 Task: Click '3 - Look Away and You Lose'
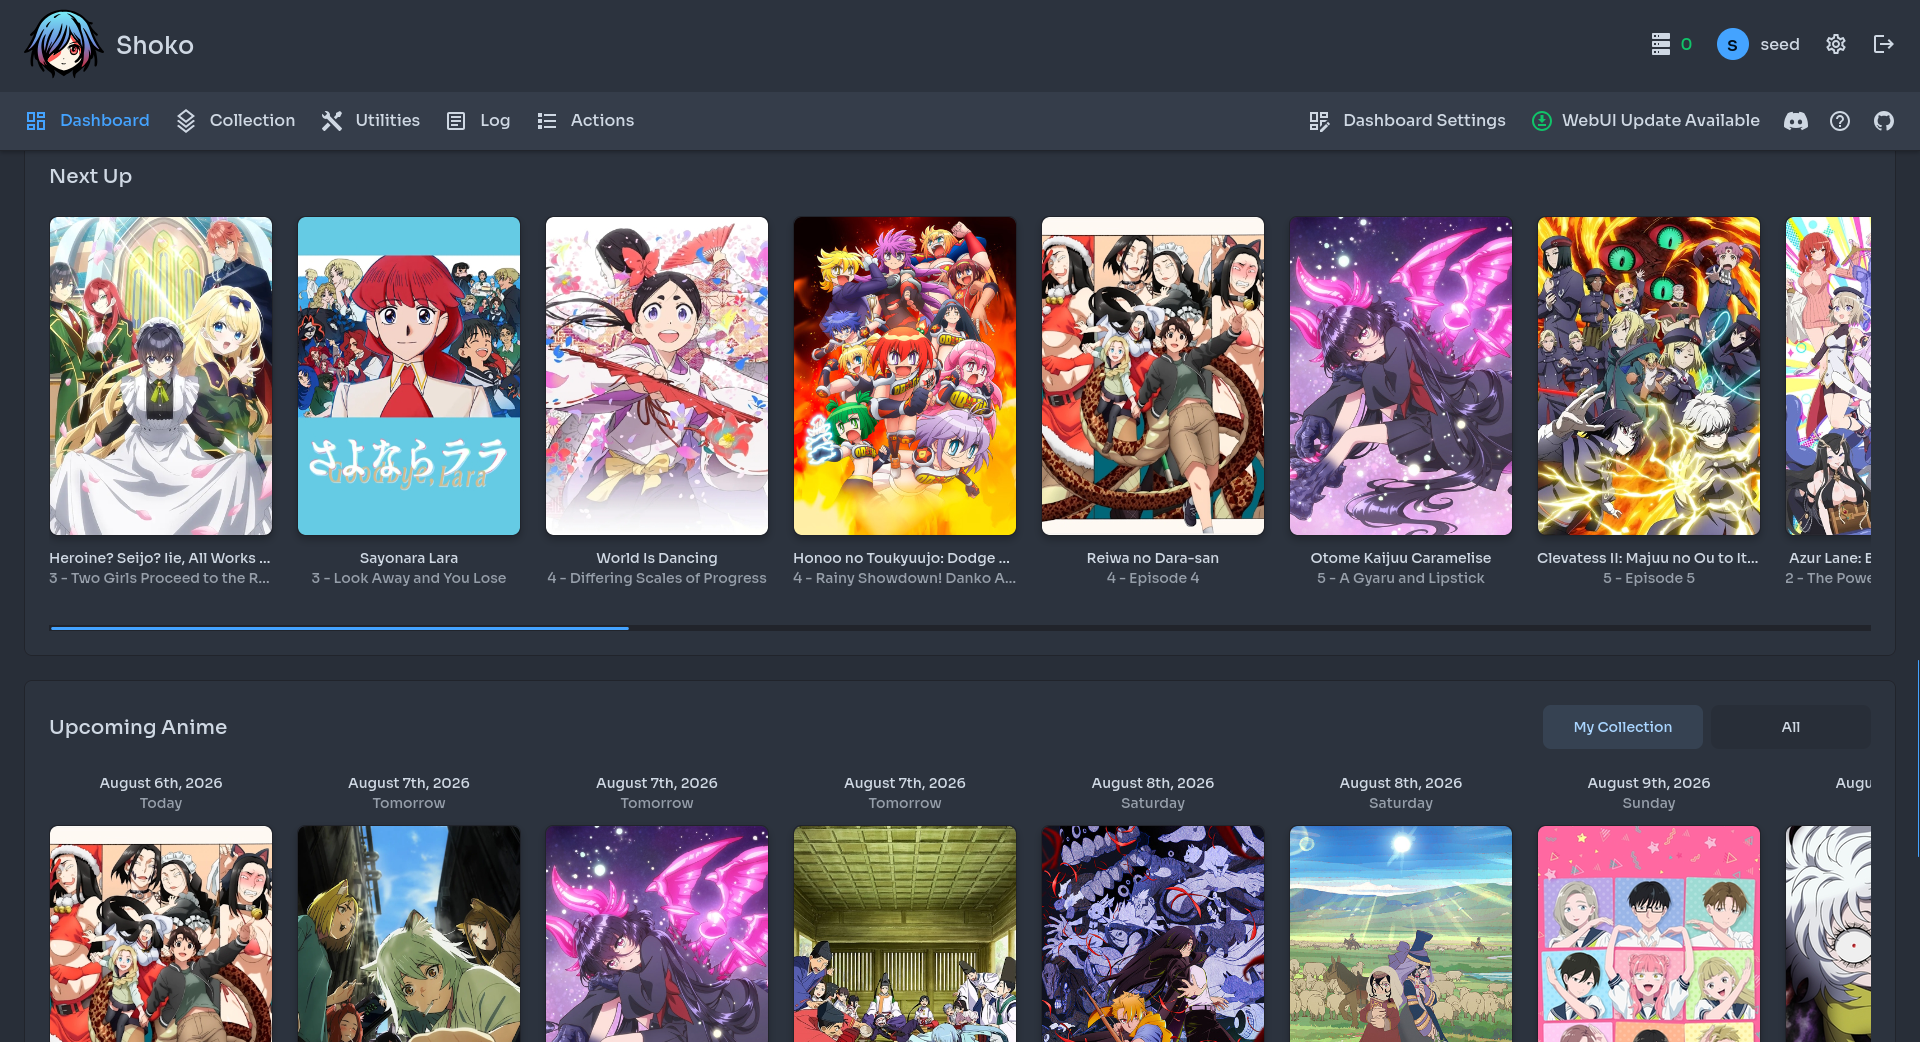409,578
